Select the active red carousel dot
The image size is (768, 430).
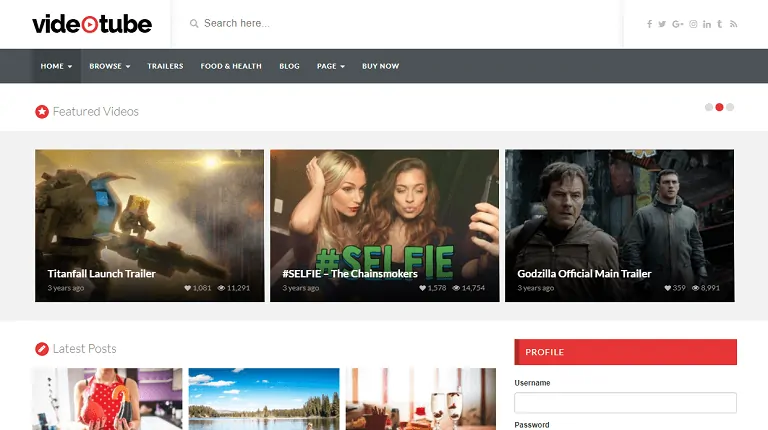click(x=719, y=107)
